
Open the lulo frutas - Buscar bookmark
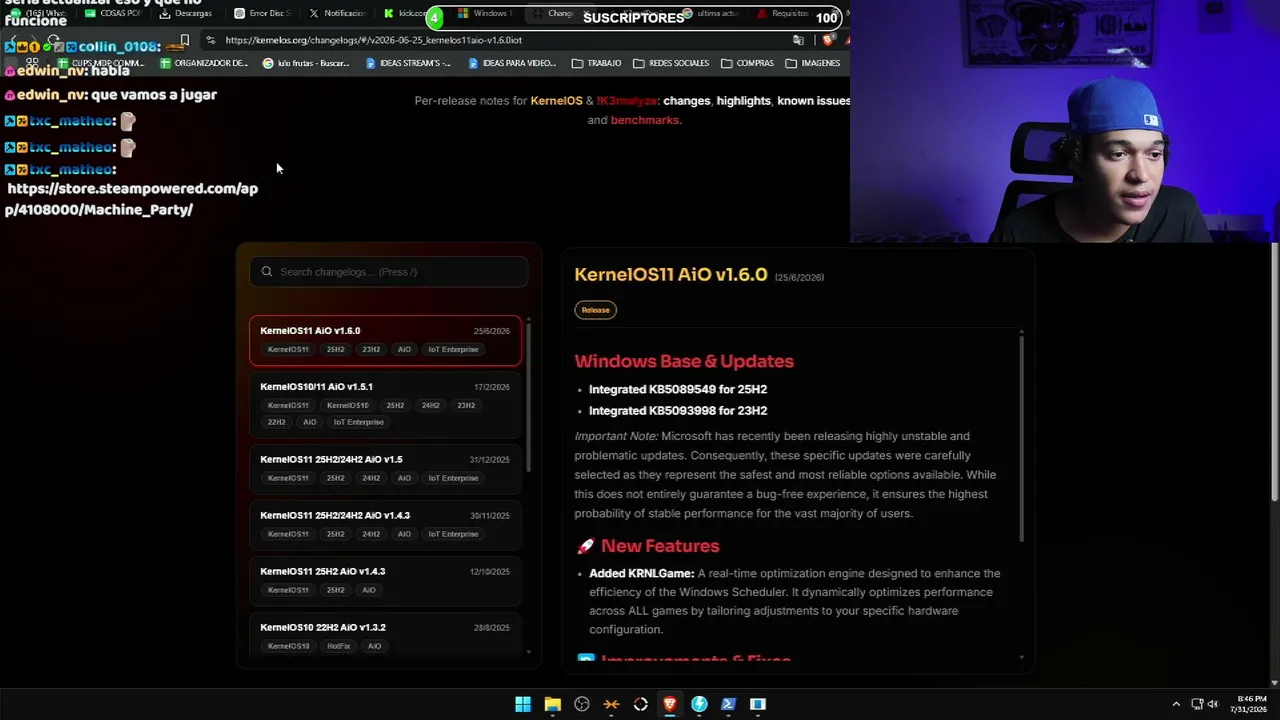click(x=305, y=63)
